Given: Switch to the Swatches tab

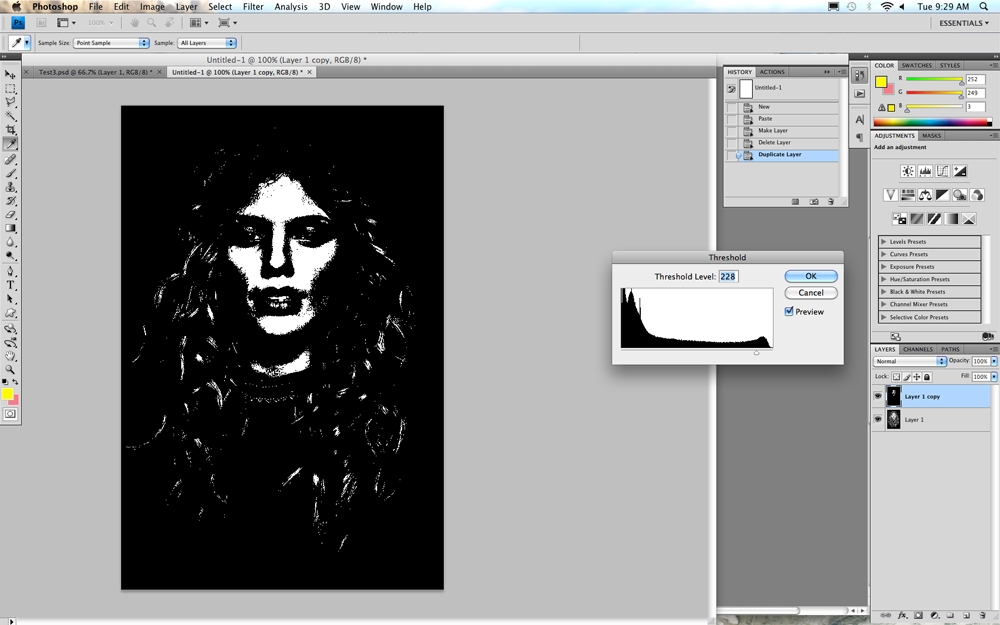Looking at the screenshot, I should [x=916, y=66].
